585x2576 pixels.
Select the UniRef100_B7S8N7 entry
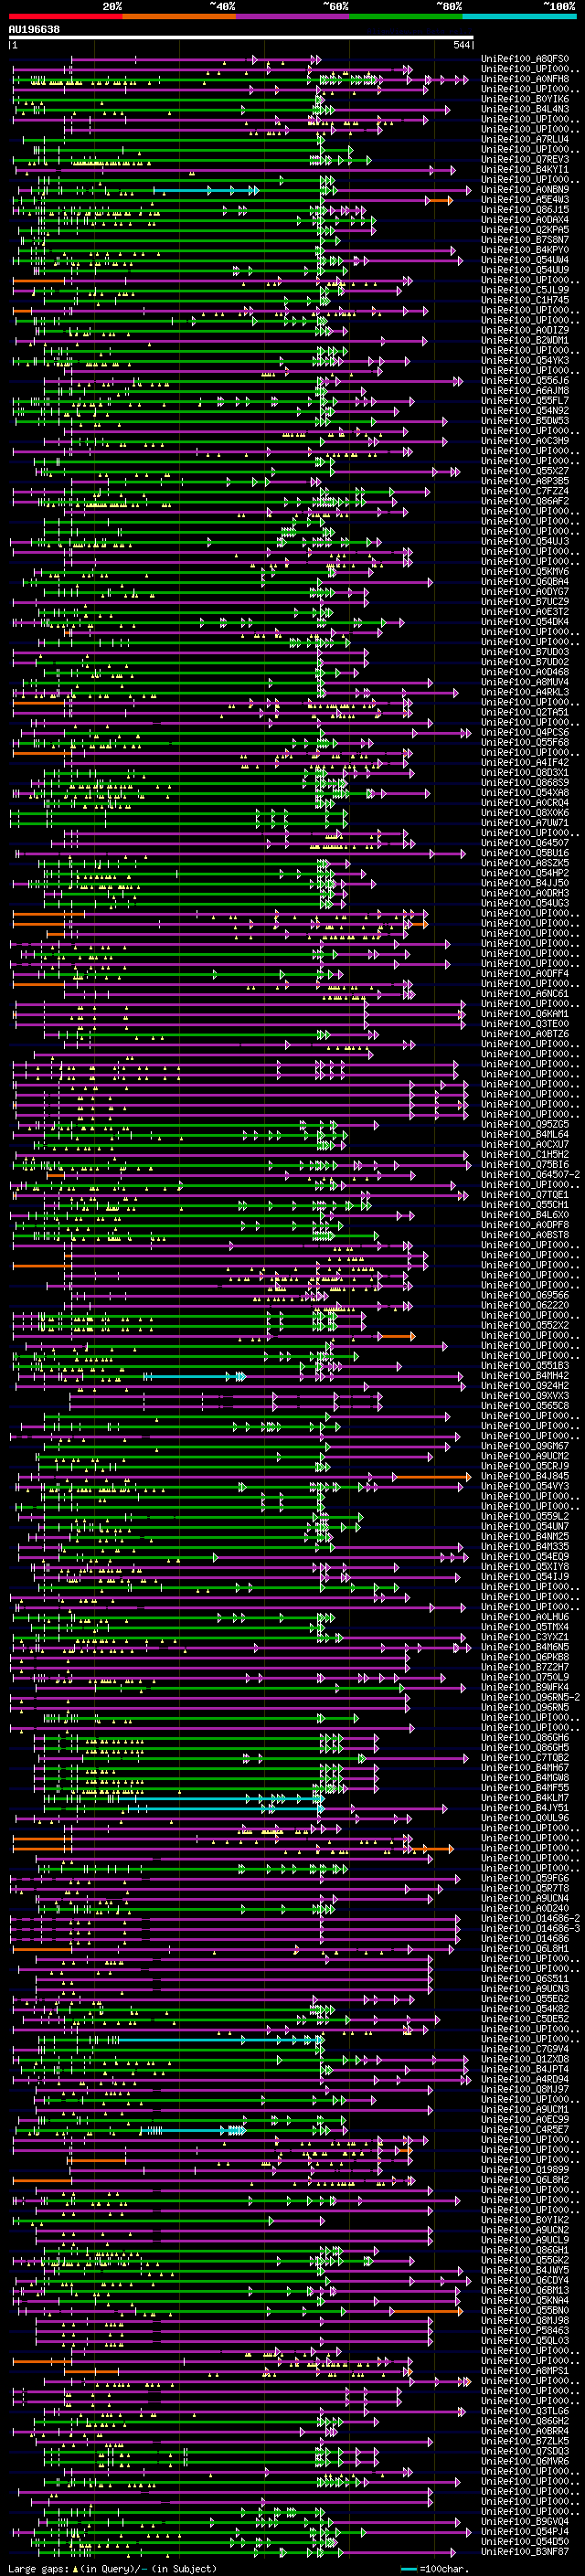[x=525, y=240]
